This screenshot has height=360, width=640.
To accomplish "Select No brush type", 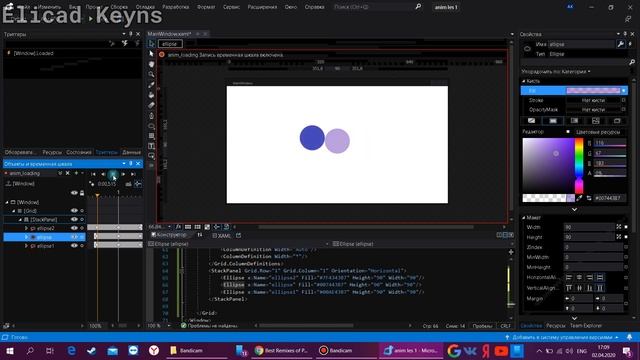I will (531, 120).
